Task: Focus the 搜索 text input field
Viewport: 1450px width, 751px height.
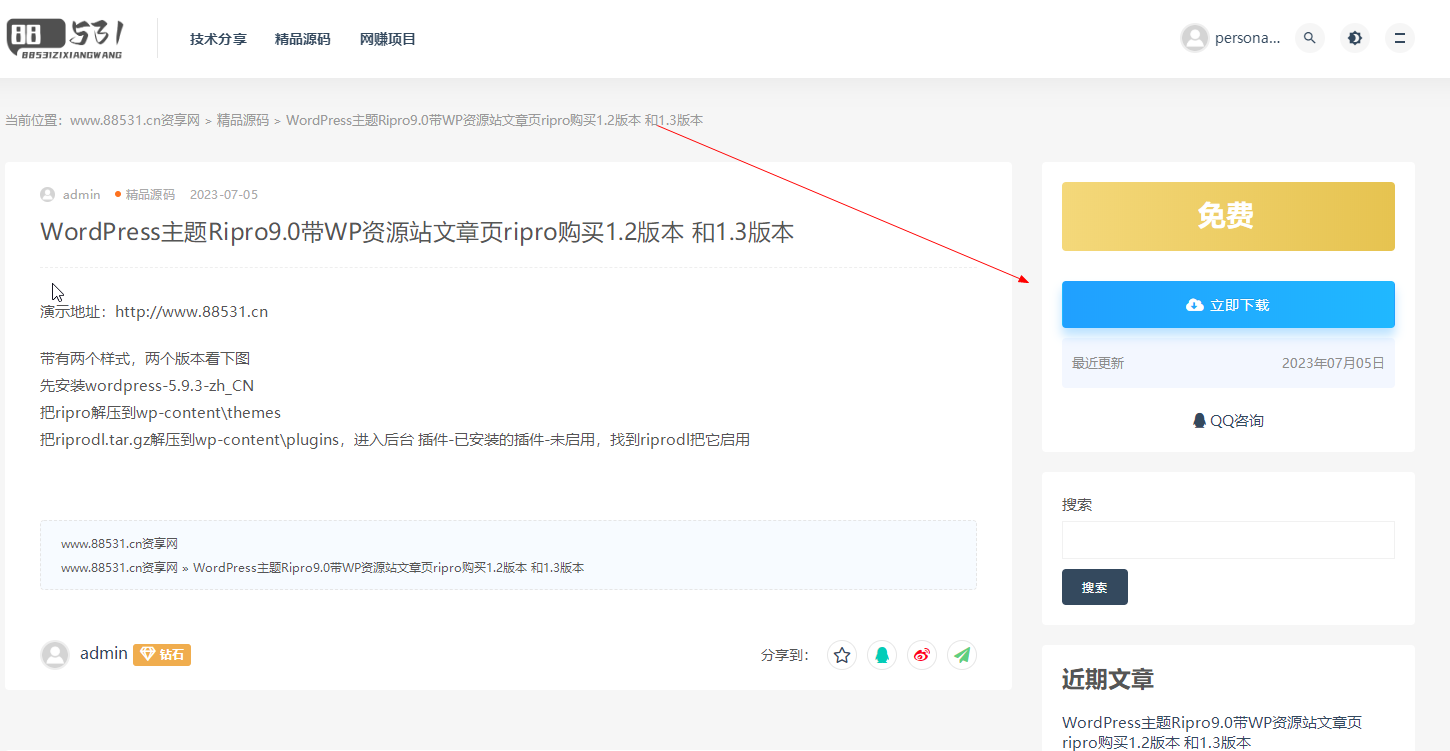Action: click(x=1228, y=540)
